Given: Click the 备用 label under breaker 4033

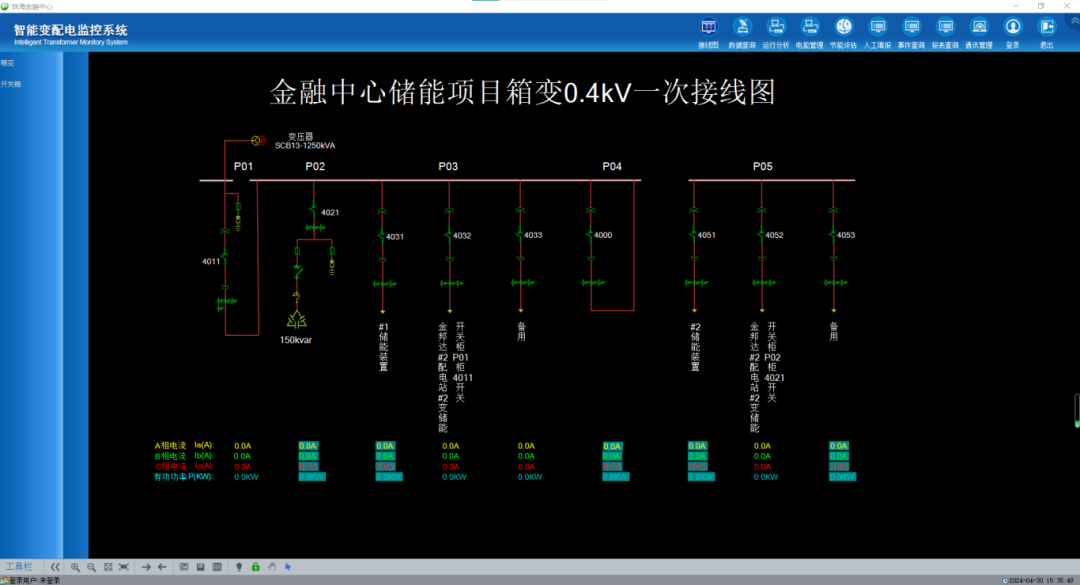Looking at the screenshot, I should coord(521,331).
